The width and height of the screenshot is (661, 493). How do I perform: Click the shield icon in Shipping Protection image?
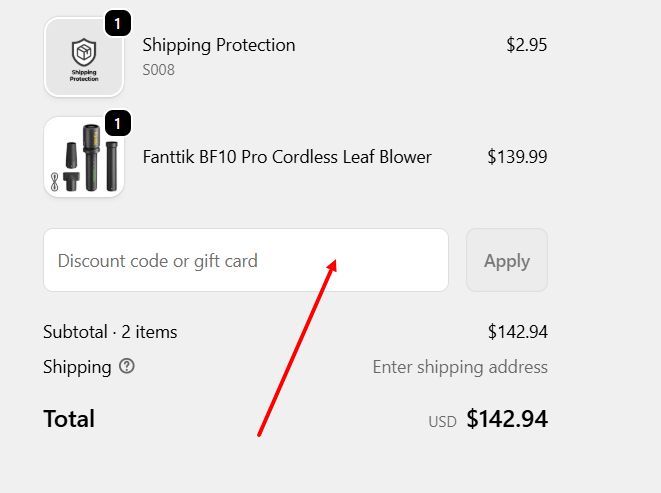(x=84, y=51)
